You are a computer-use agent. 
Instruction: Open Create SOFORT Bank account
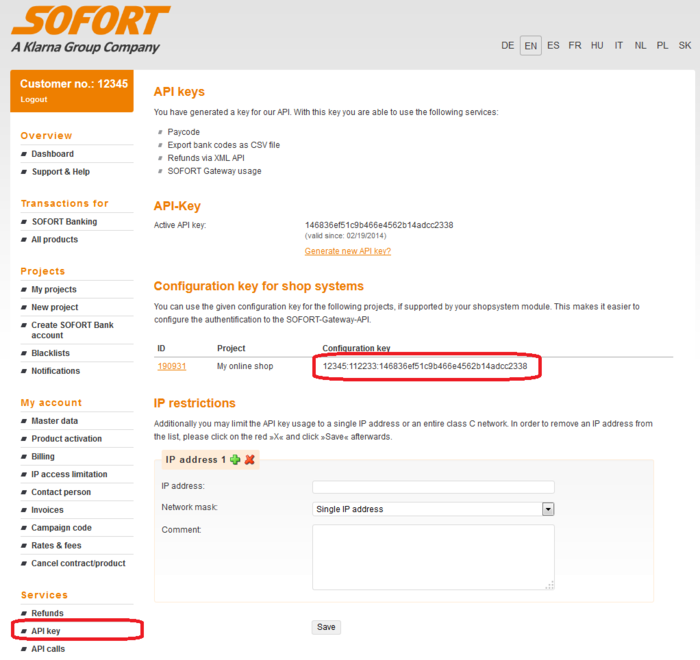pyautogui.click(x=72, y=330)
